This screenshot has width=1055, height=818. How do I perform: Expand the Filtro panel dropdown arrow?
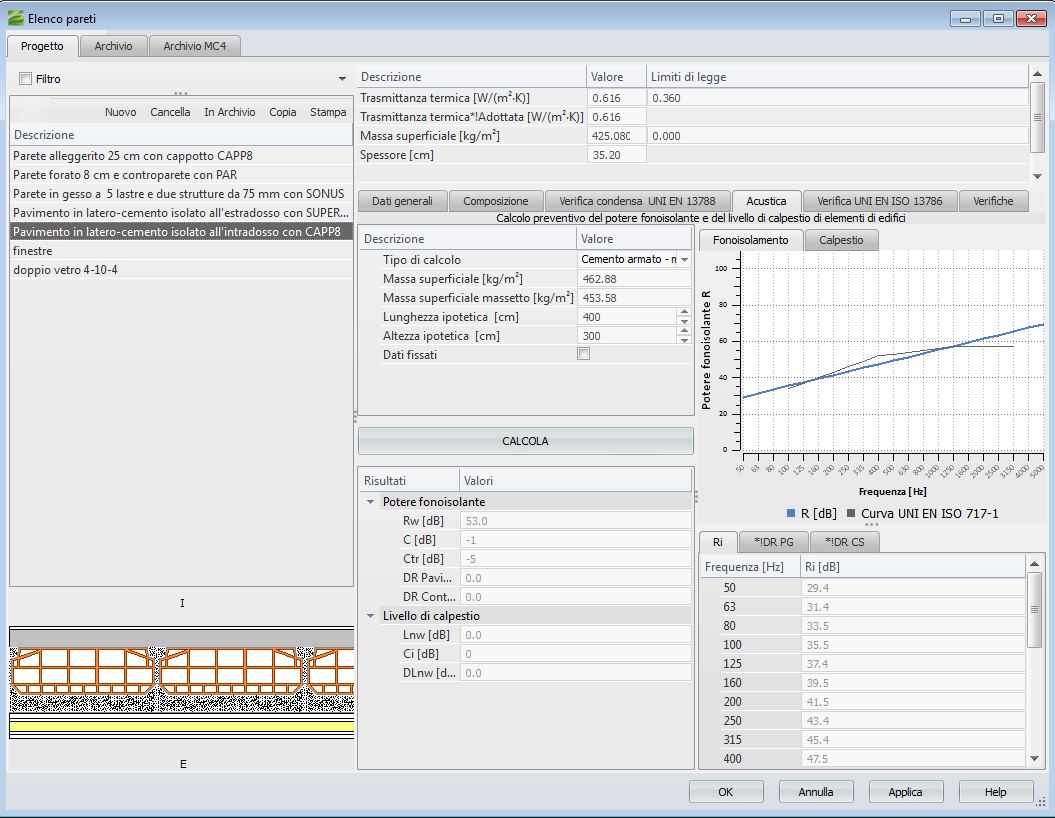(x=342, y=79)
